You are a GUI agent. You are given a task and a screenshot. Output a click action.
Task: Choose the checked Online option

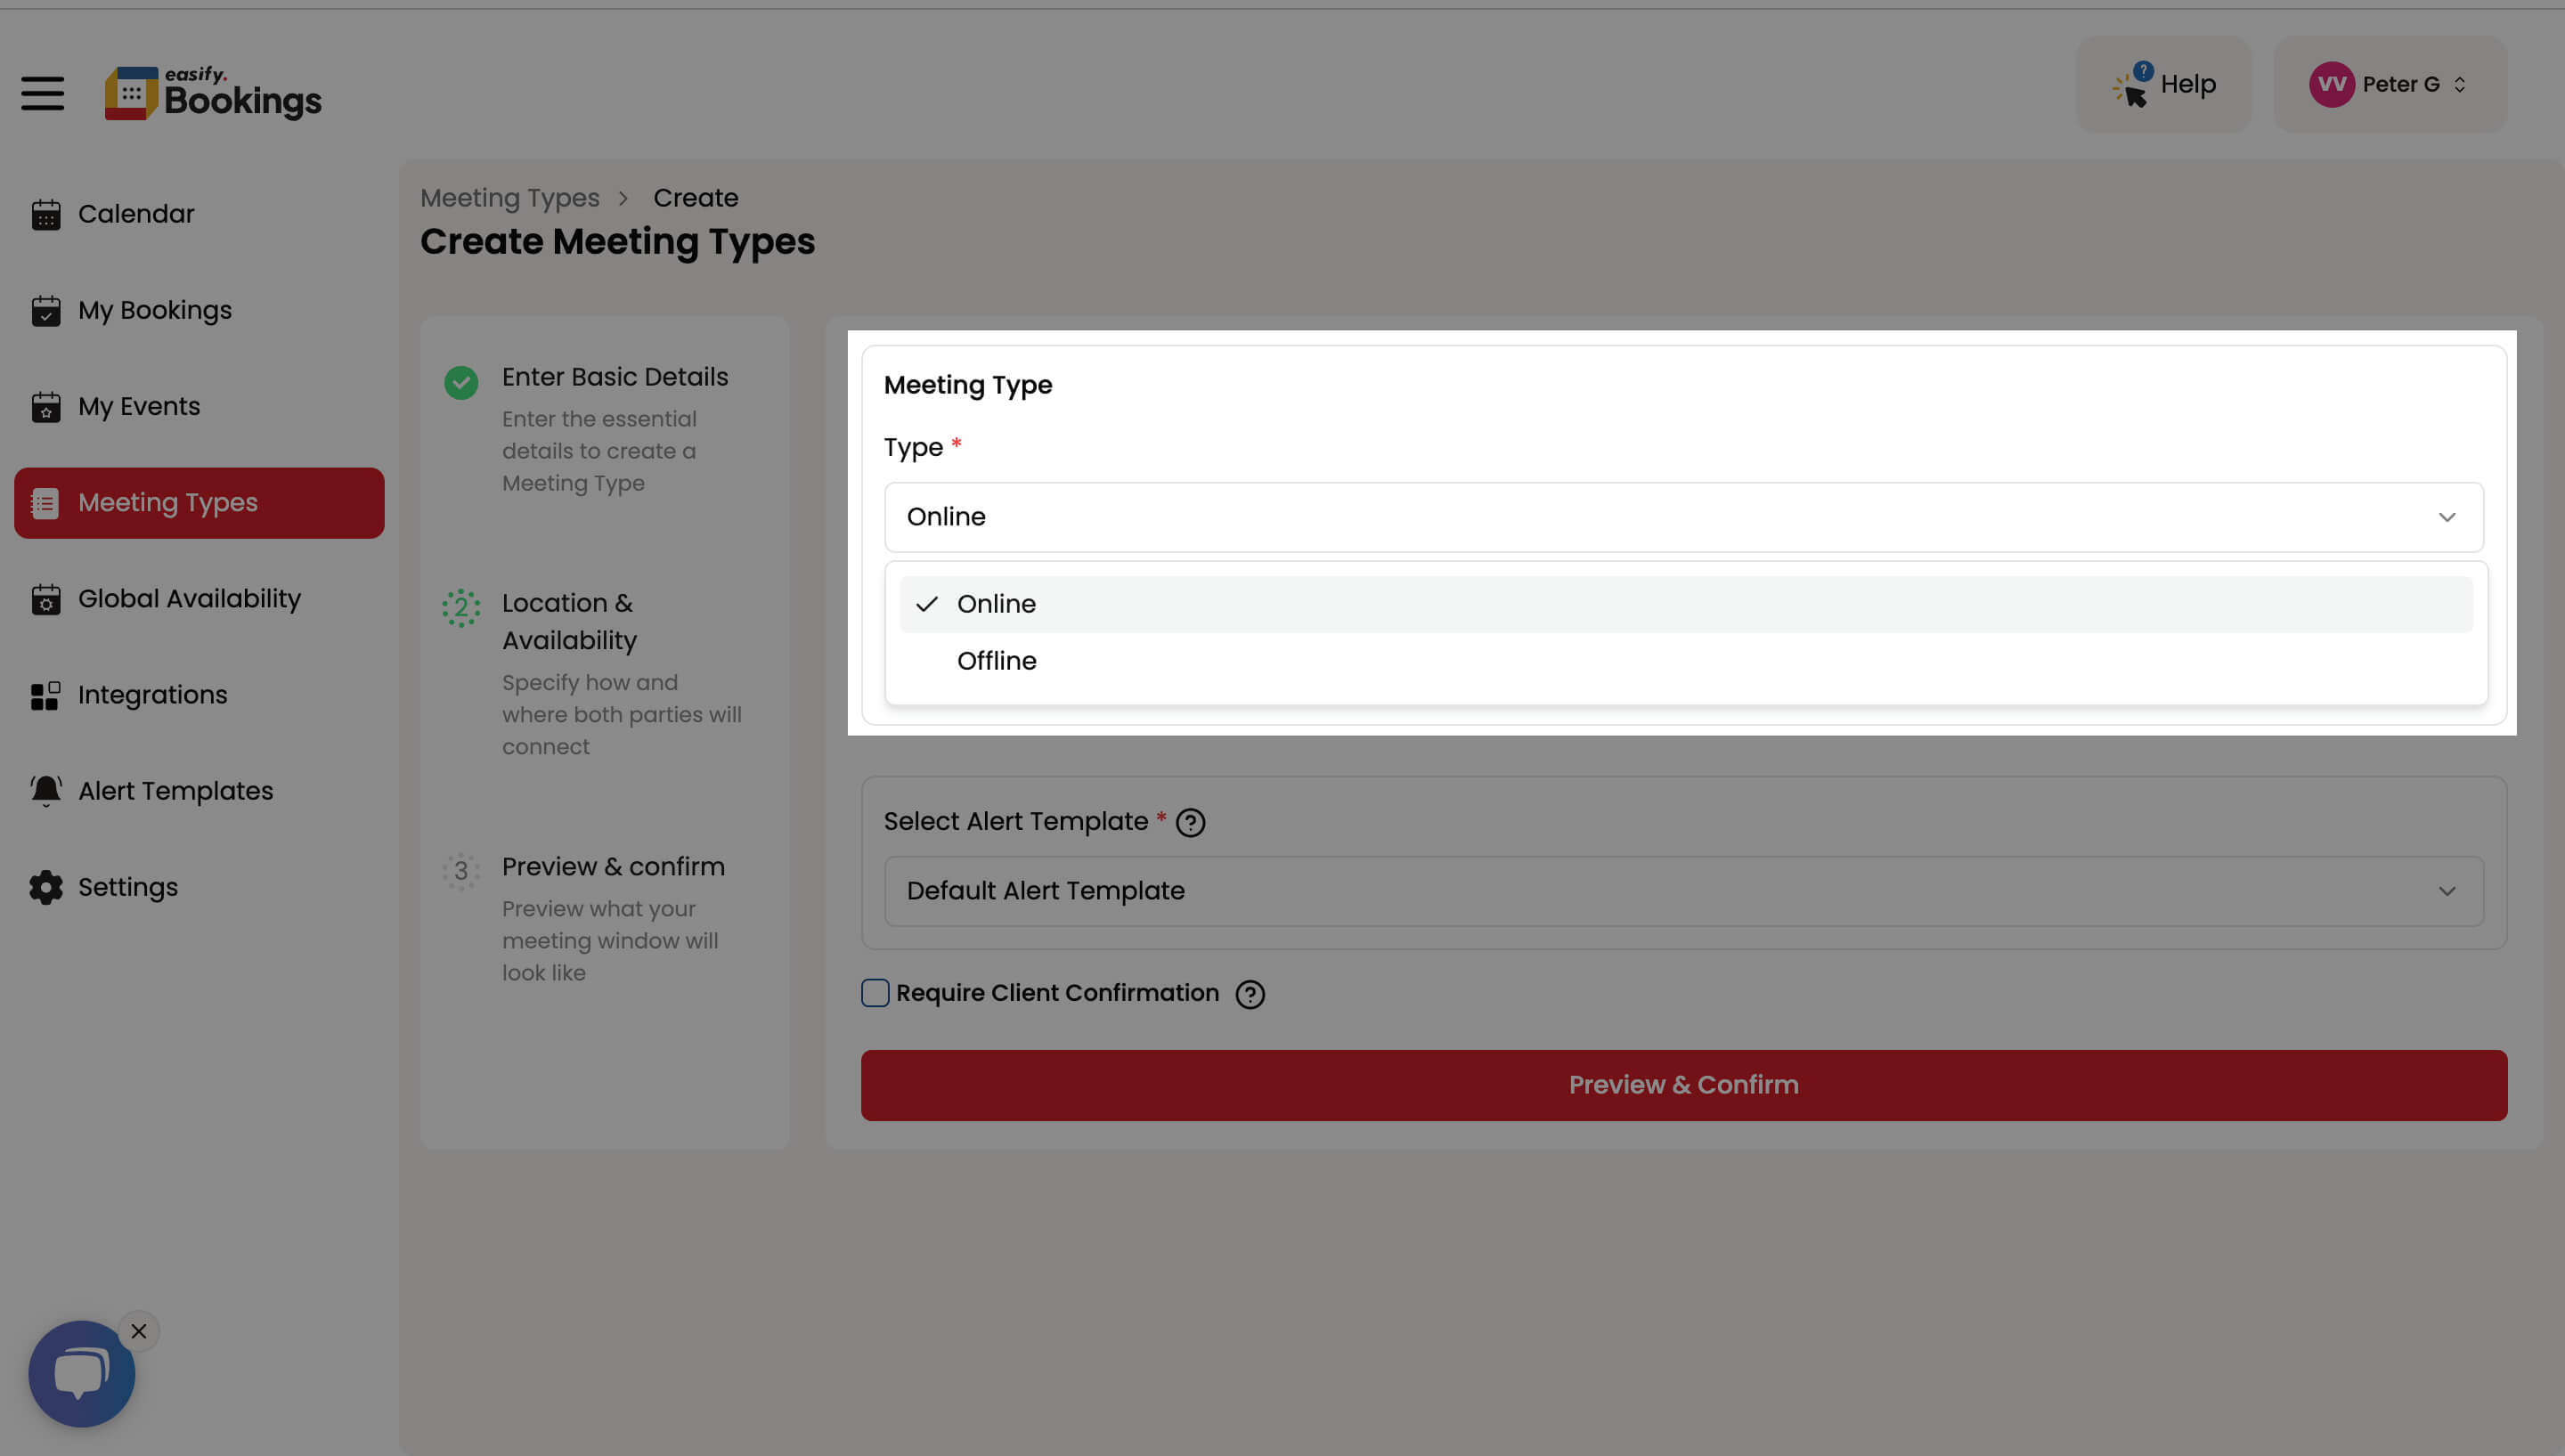(x=996, y=604)
